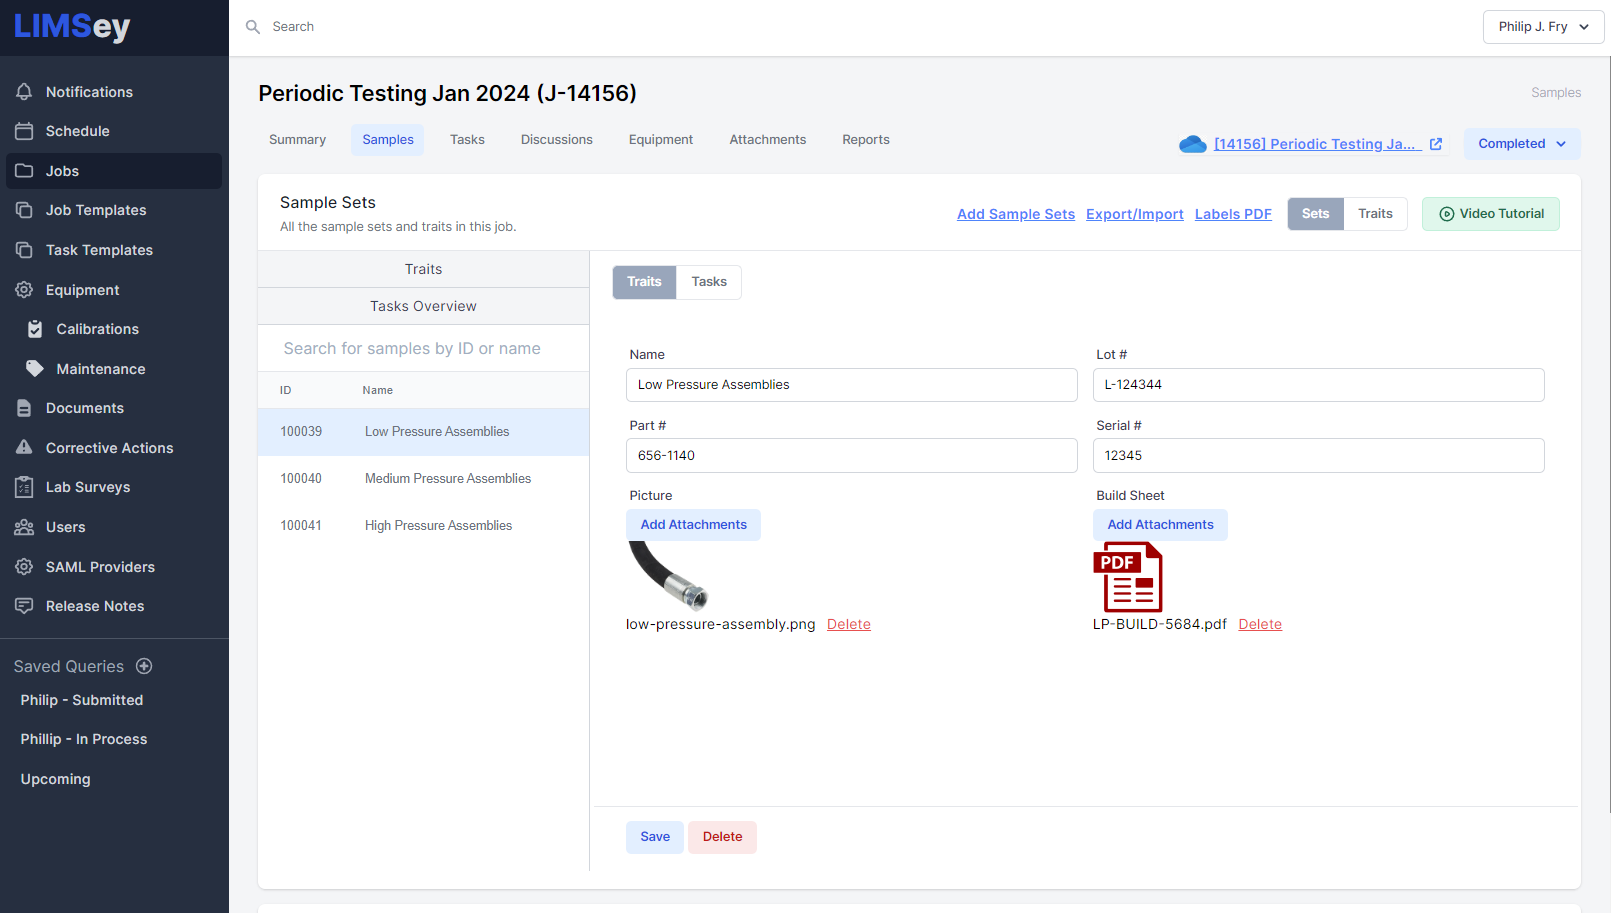
Task: Click the Job Templates copy icon
Action: coord(24,210)
